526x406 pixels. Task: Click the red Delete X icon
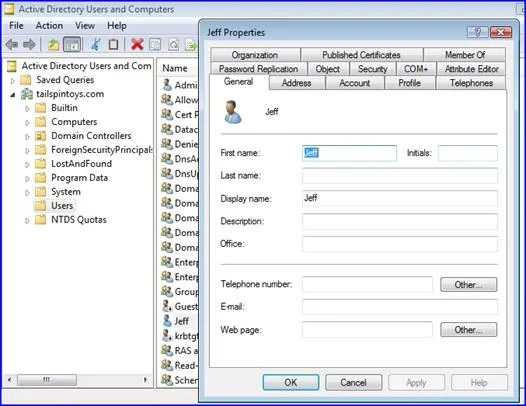[137, 44]
